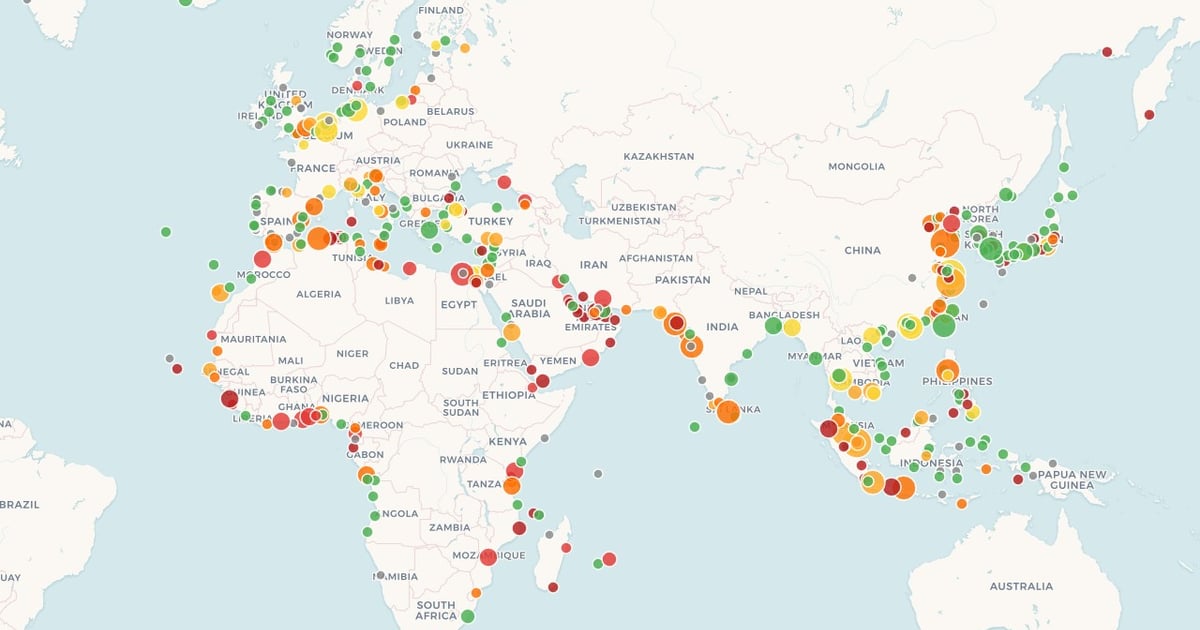Select the Algeria country label
Image resolution: width=1200 pixels, height=630 pixels.
[x=319, y=294]
